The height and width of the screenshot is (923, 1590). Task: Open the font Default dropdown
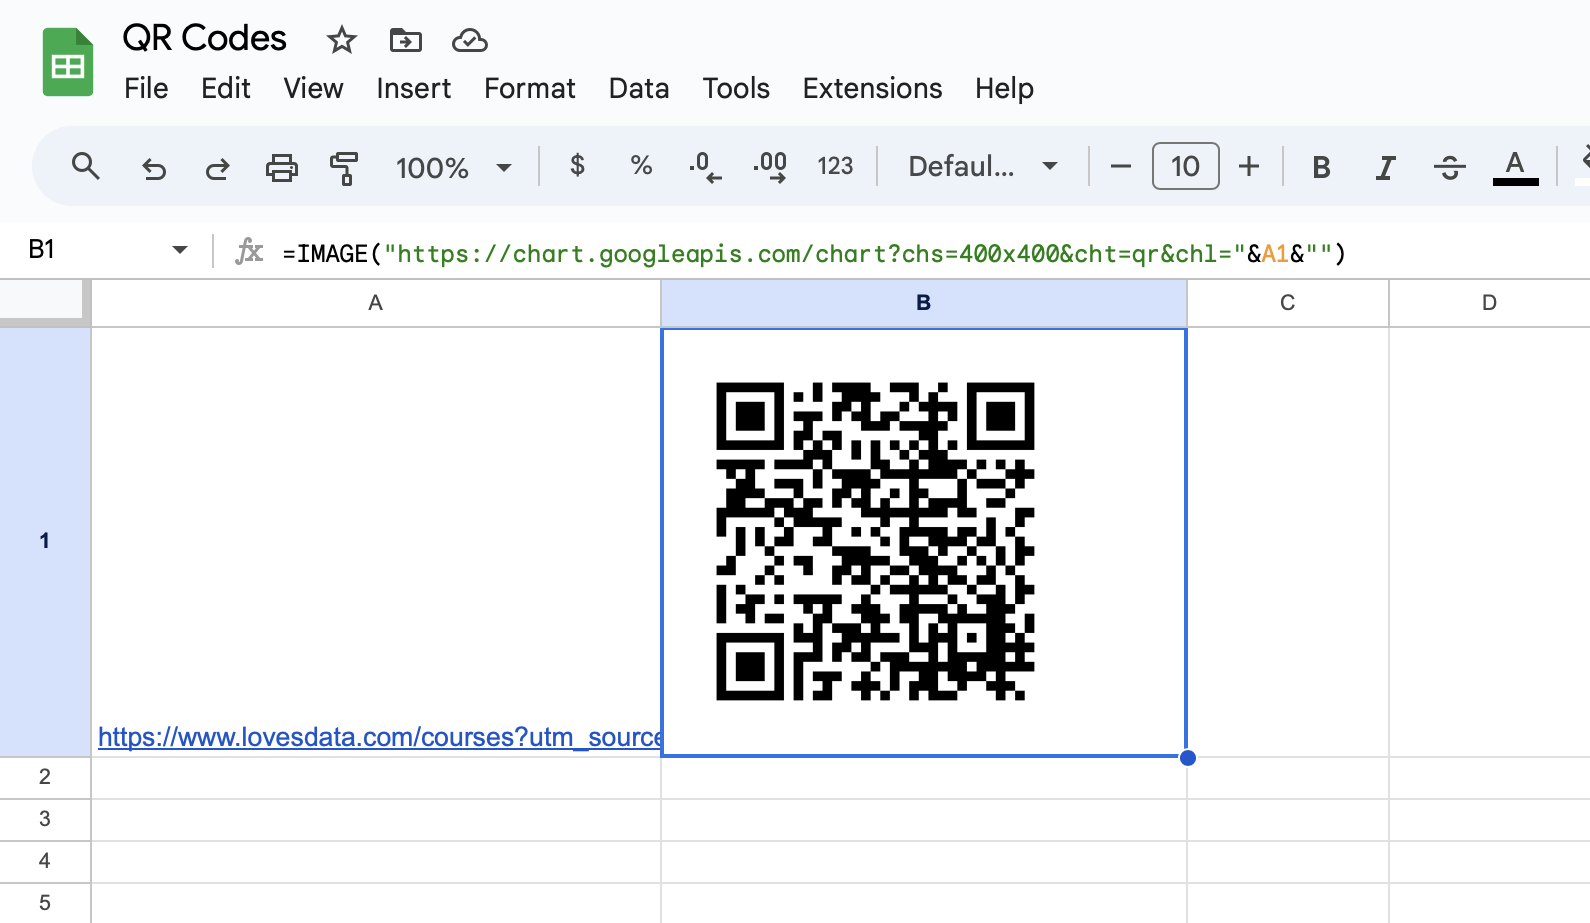click(983, 166)
